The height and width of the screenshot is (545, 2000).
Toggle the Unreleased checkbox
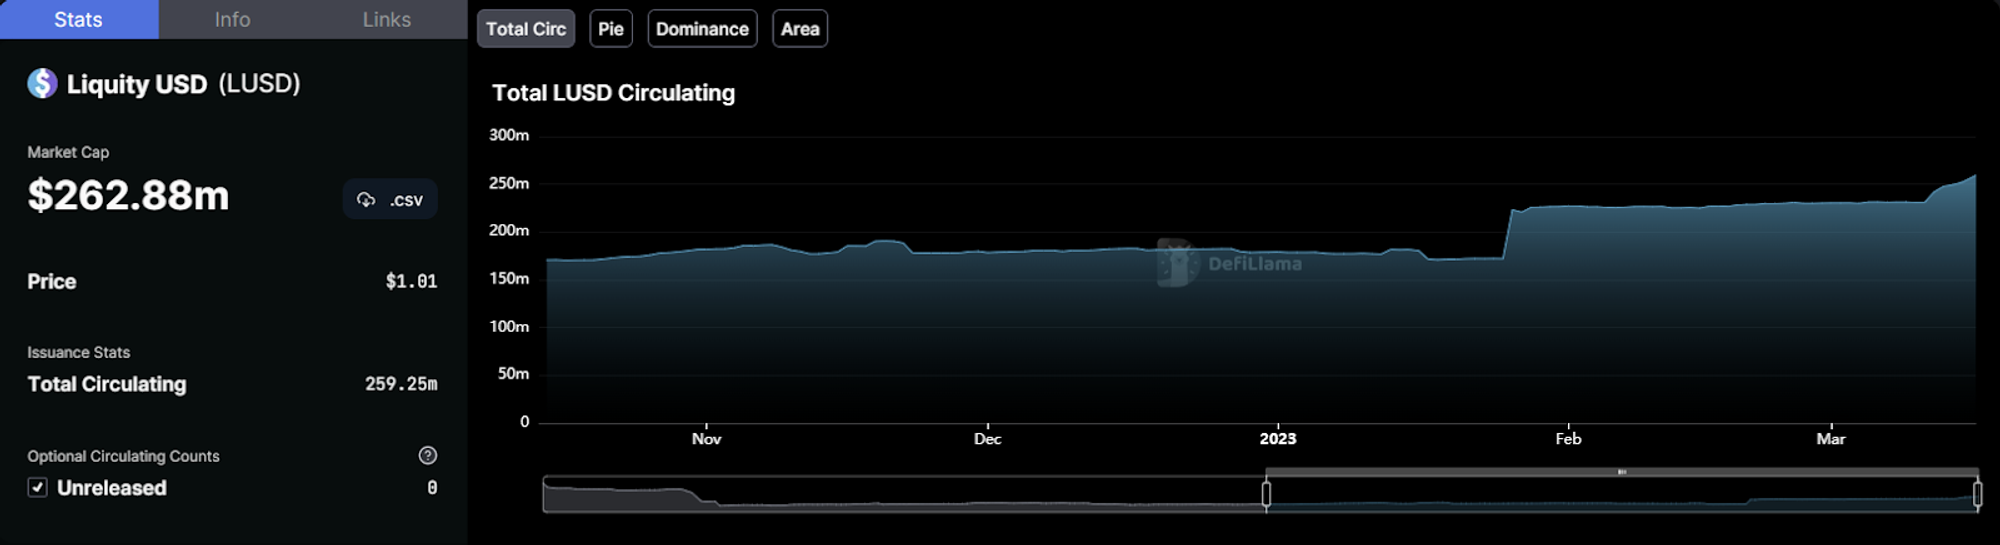pyautogui.click(x=38, y=488)
